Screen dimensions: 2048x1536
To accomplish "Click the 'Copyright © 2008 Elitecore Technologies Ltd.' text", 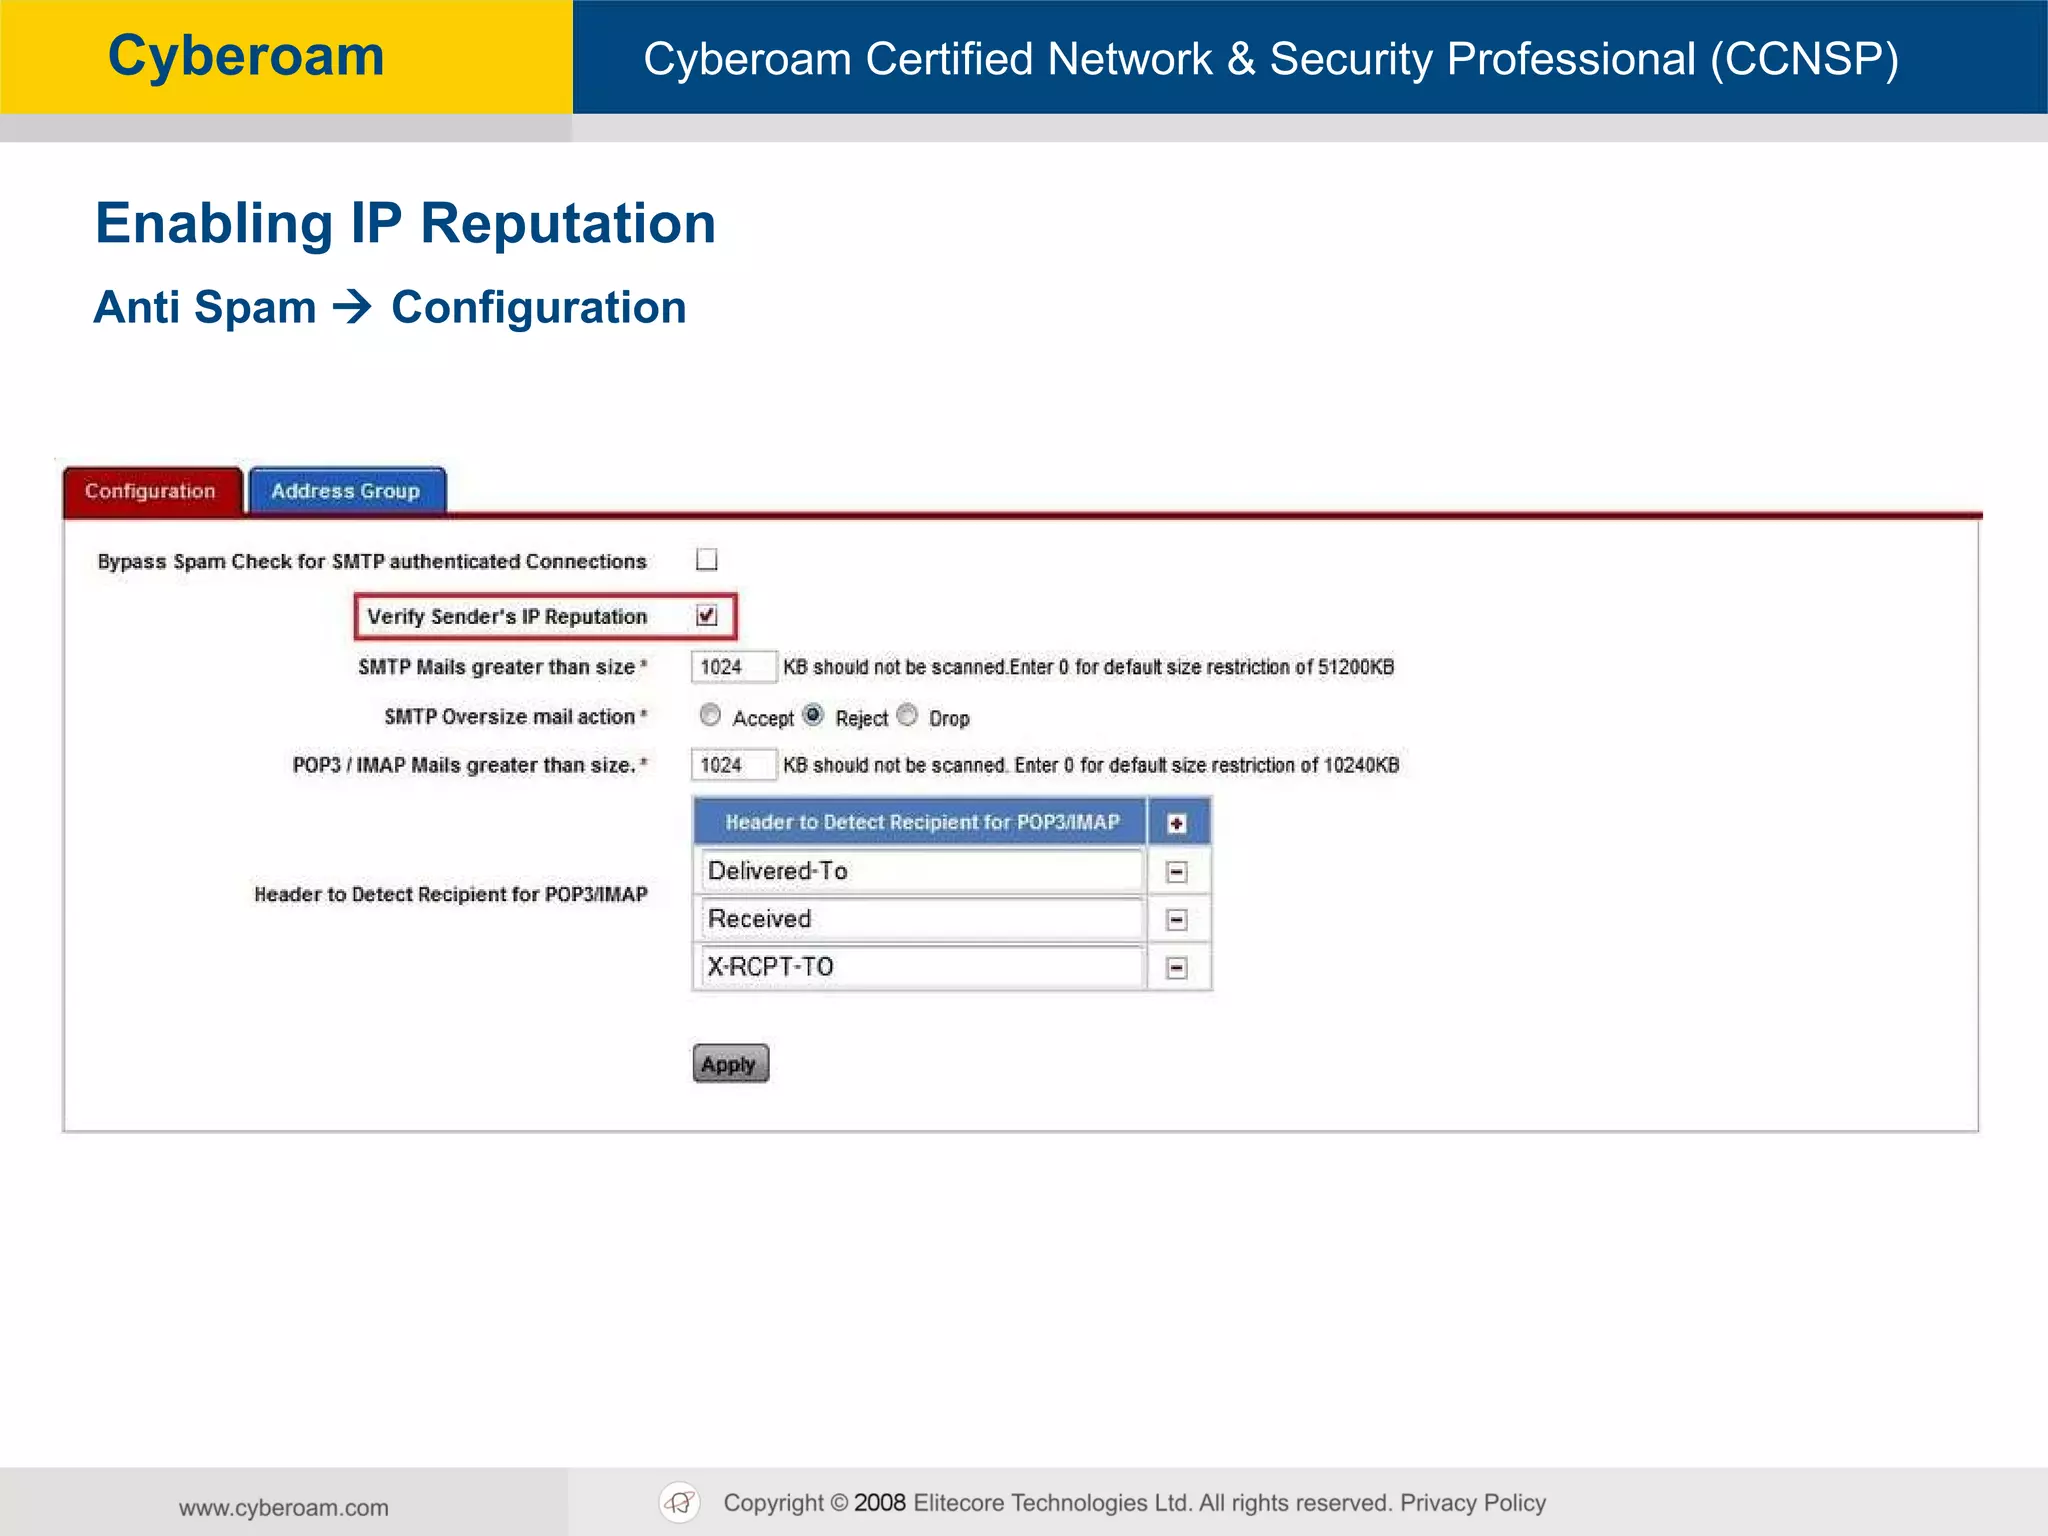I will 957,1503.
